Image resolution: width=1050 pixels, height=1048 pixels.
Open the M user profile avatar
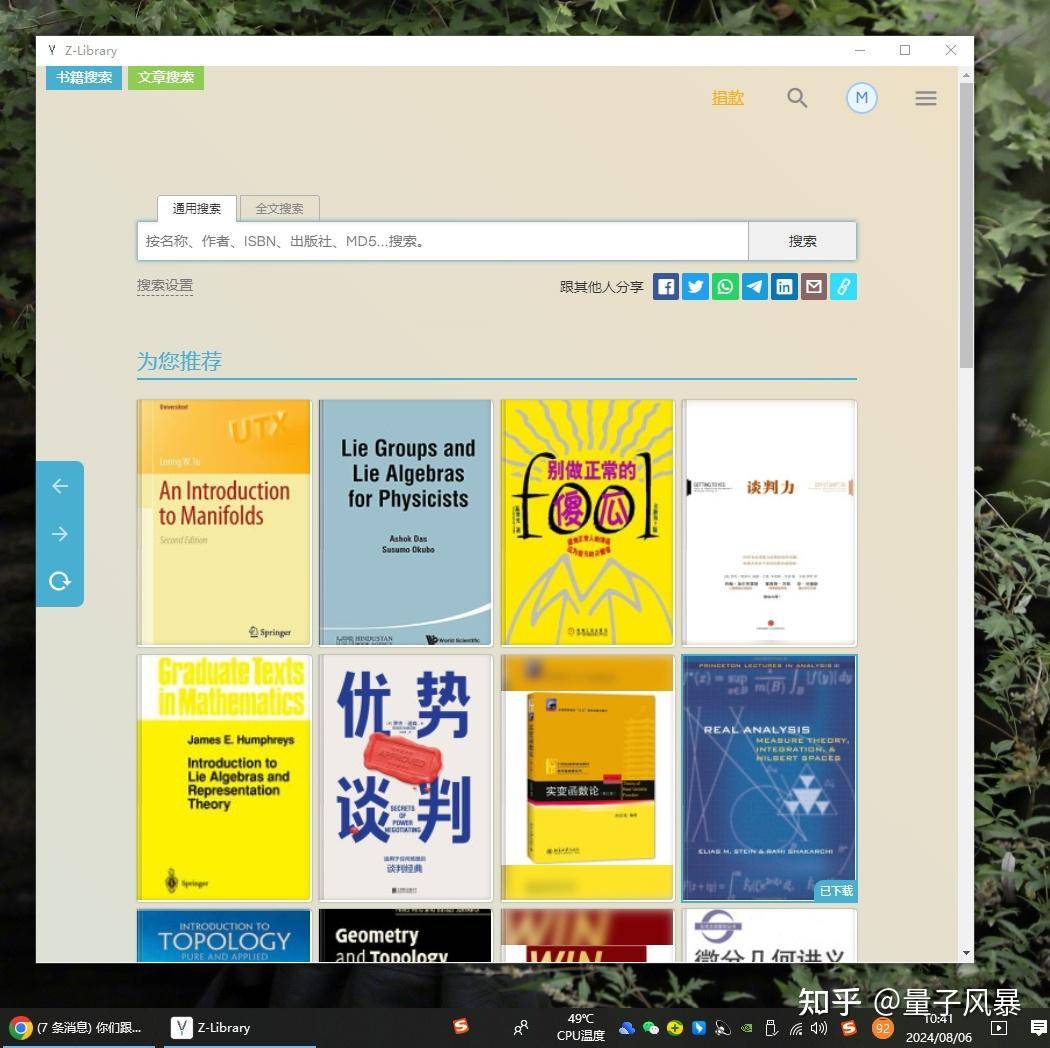pos(861,98)
